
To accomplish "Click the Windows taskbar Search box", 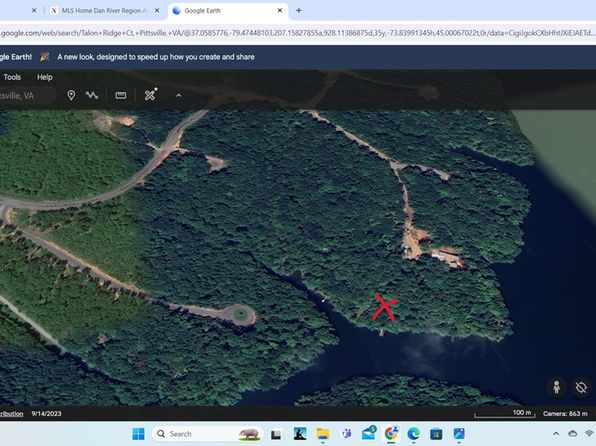I will pos(208,434).
